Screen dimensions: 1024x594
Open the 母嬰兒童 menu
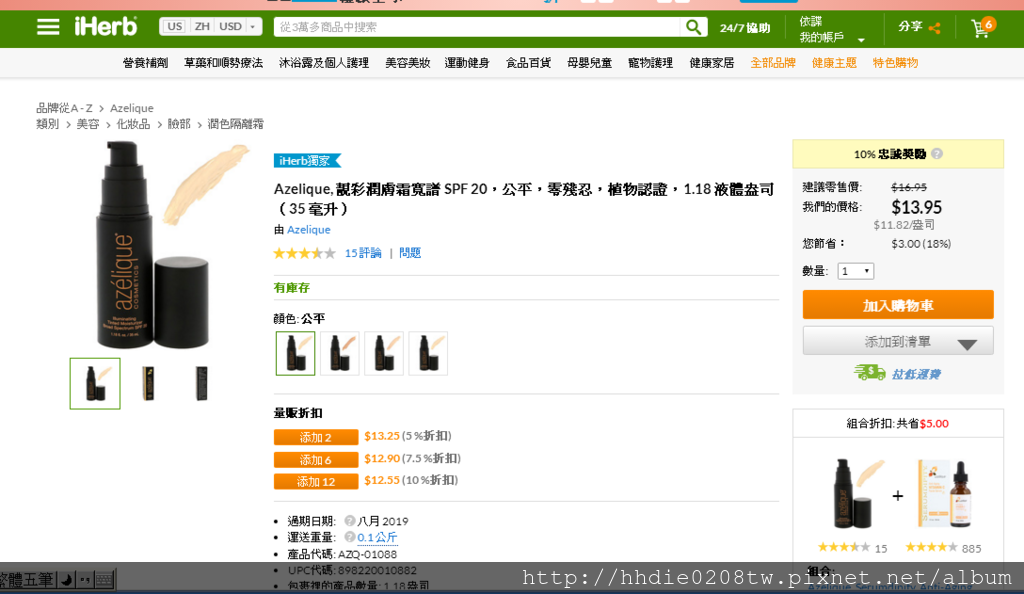[589, 63]
